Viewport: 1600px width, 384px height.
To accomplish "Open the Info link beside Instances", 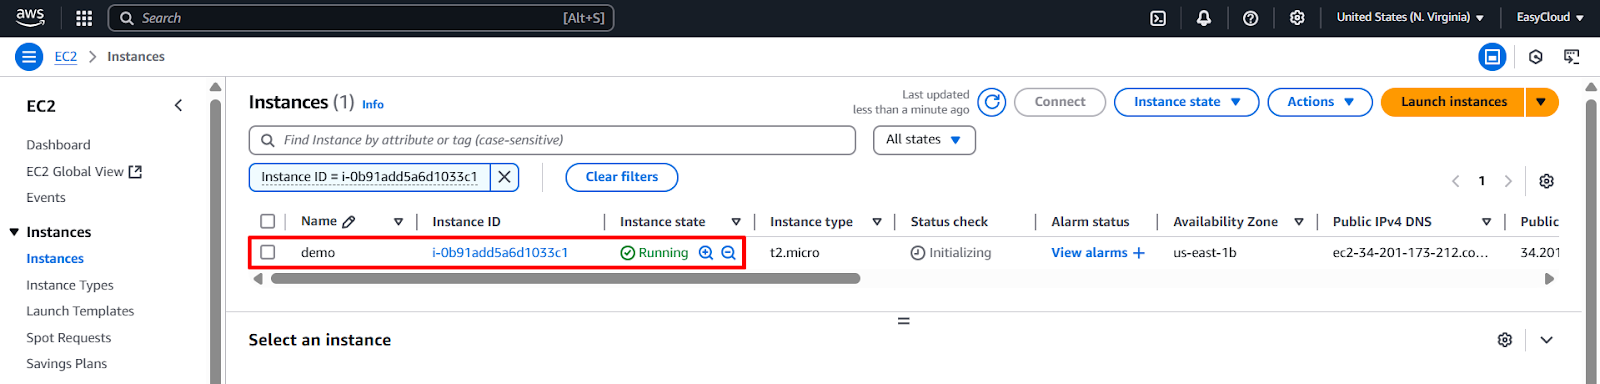I will point(373,104).
